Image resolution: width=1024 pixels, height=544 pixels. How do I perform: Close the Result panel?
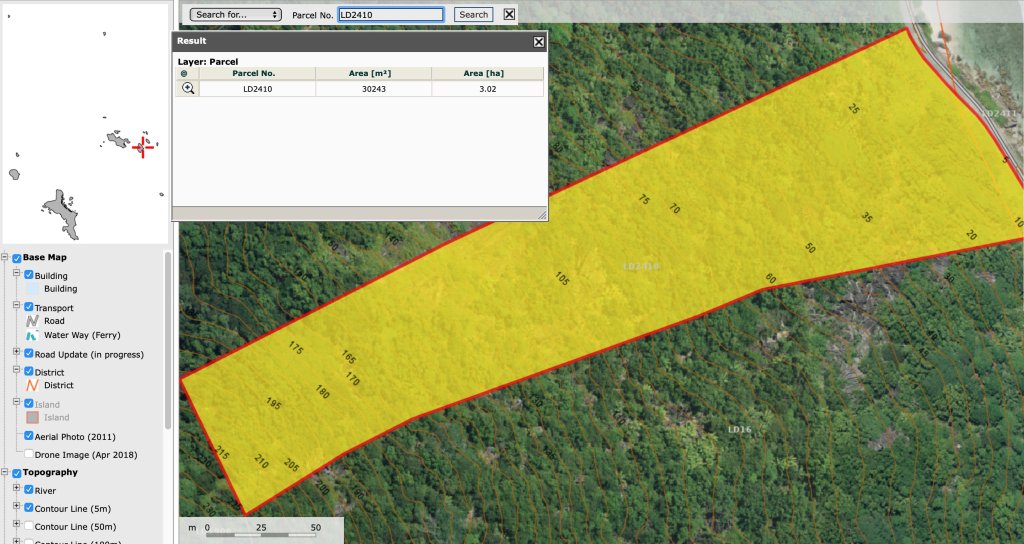(539, 42)
